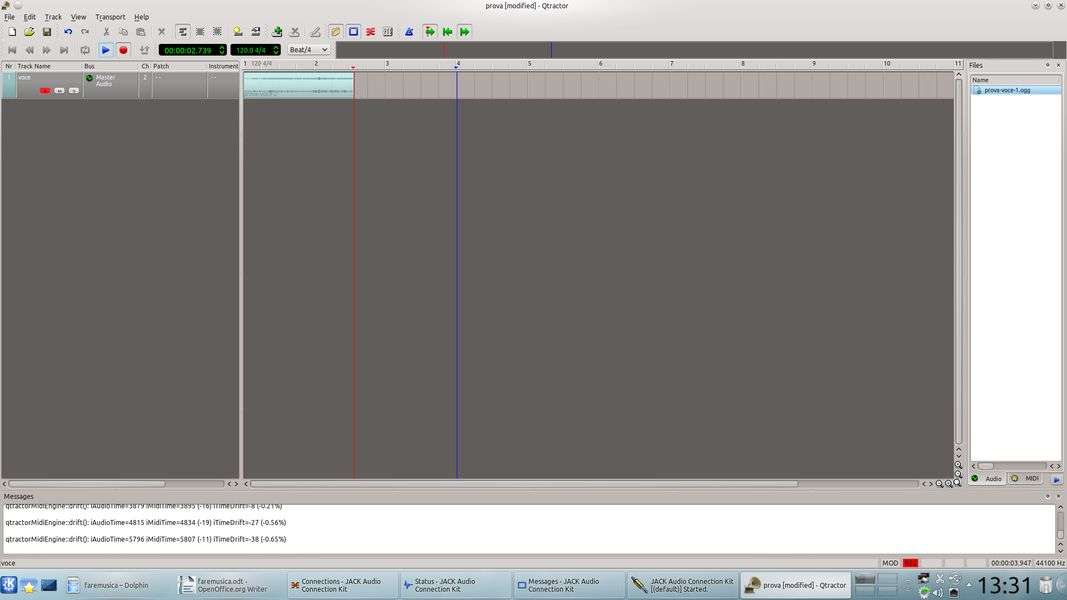1067x600 pixels.
Task: Arm record on the voce track
Action: click(45, 90)
